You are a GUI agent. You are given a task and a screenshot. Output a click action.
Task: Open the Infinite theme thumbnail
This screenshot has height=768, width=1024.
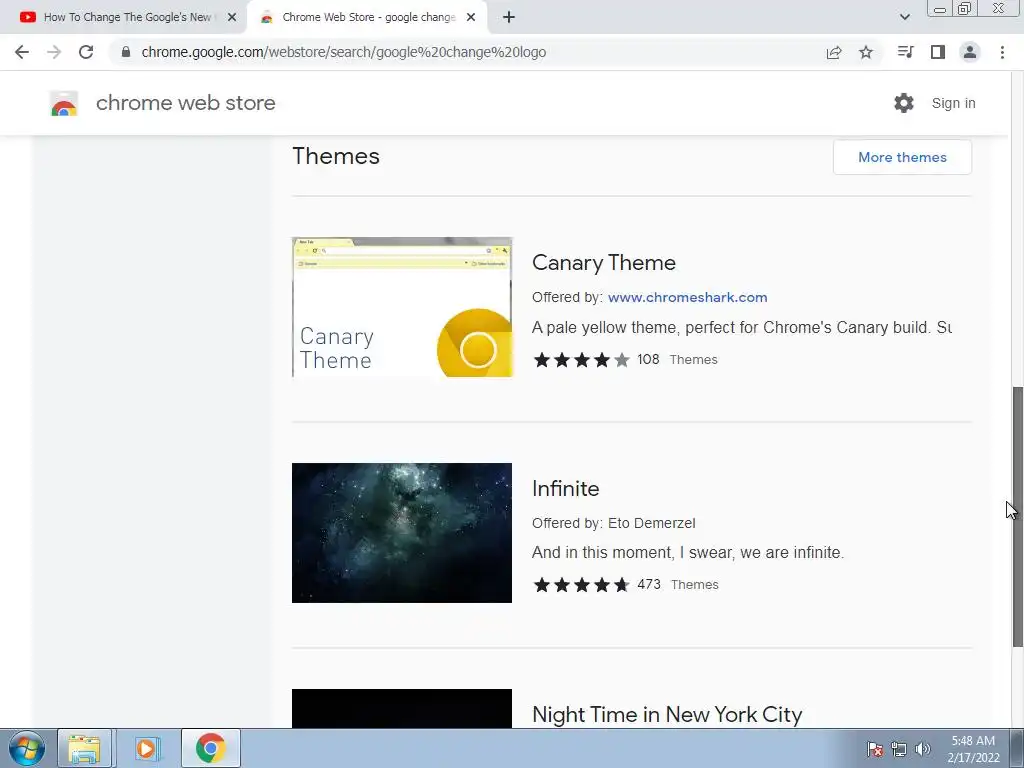point(402,533)
